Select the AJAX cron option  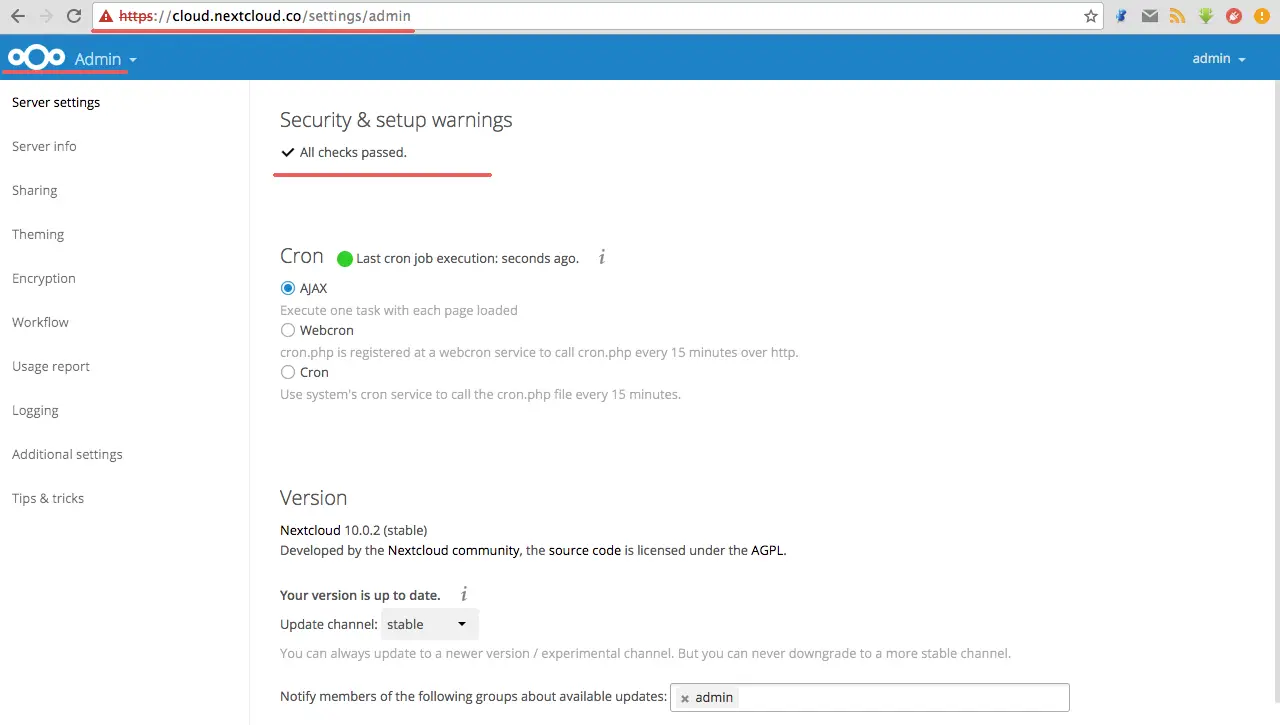(x=288, y=288)
